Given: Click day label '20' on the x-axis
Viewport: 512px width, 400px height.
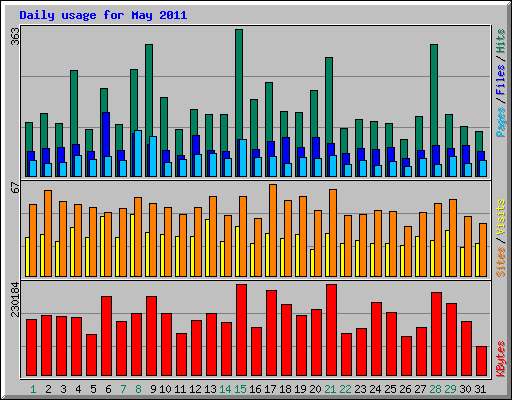Looking at the screenshot, I should click(x=315, y=389).
